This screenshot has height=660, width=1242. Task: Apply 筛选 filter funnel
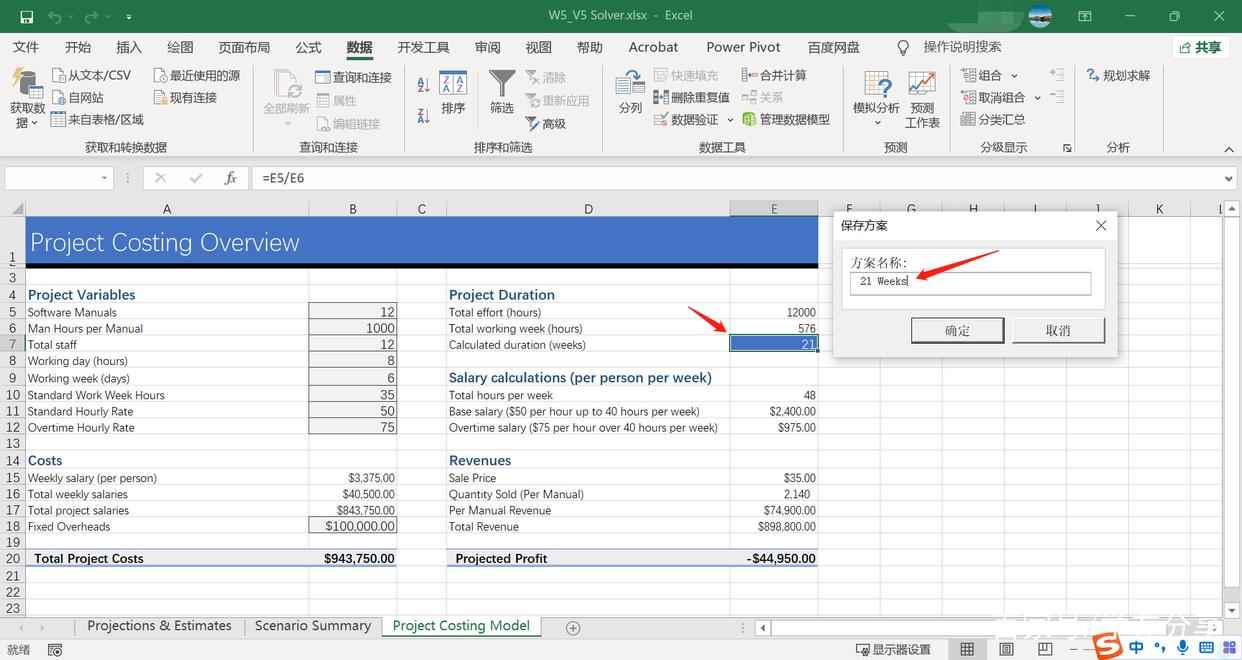[x=502, y=93]
